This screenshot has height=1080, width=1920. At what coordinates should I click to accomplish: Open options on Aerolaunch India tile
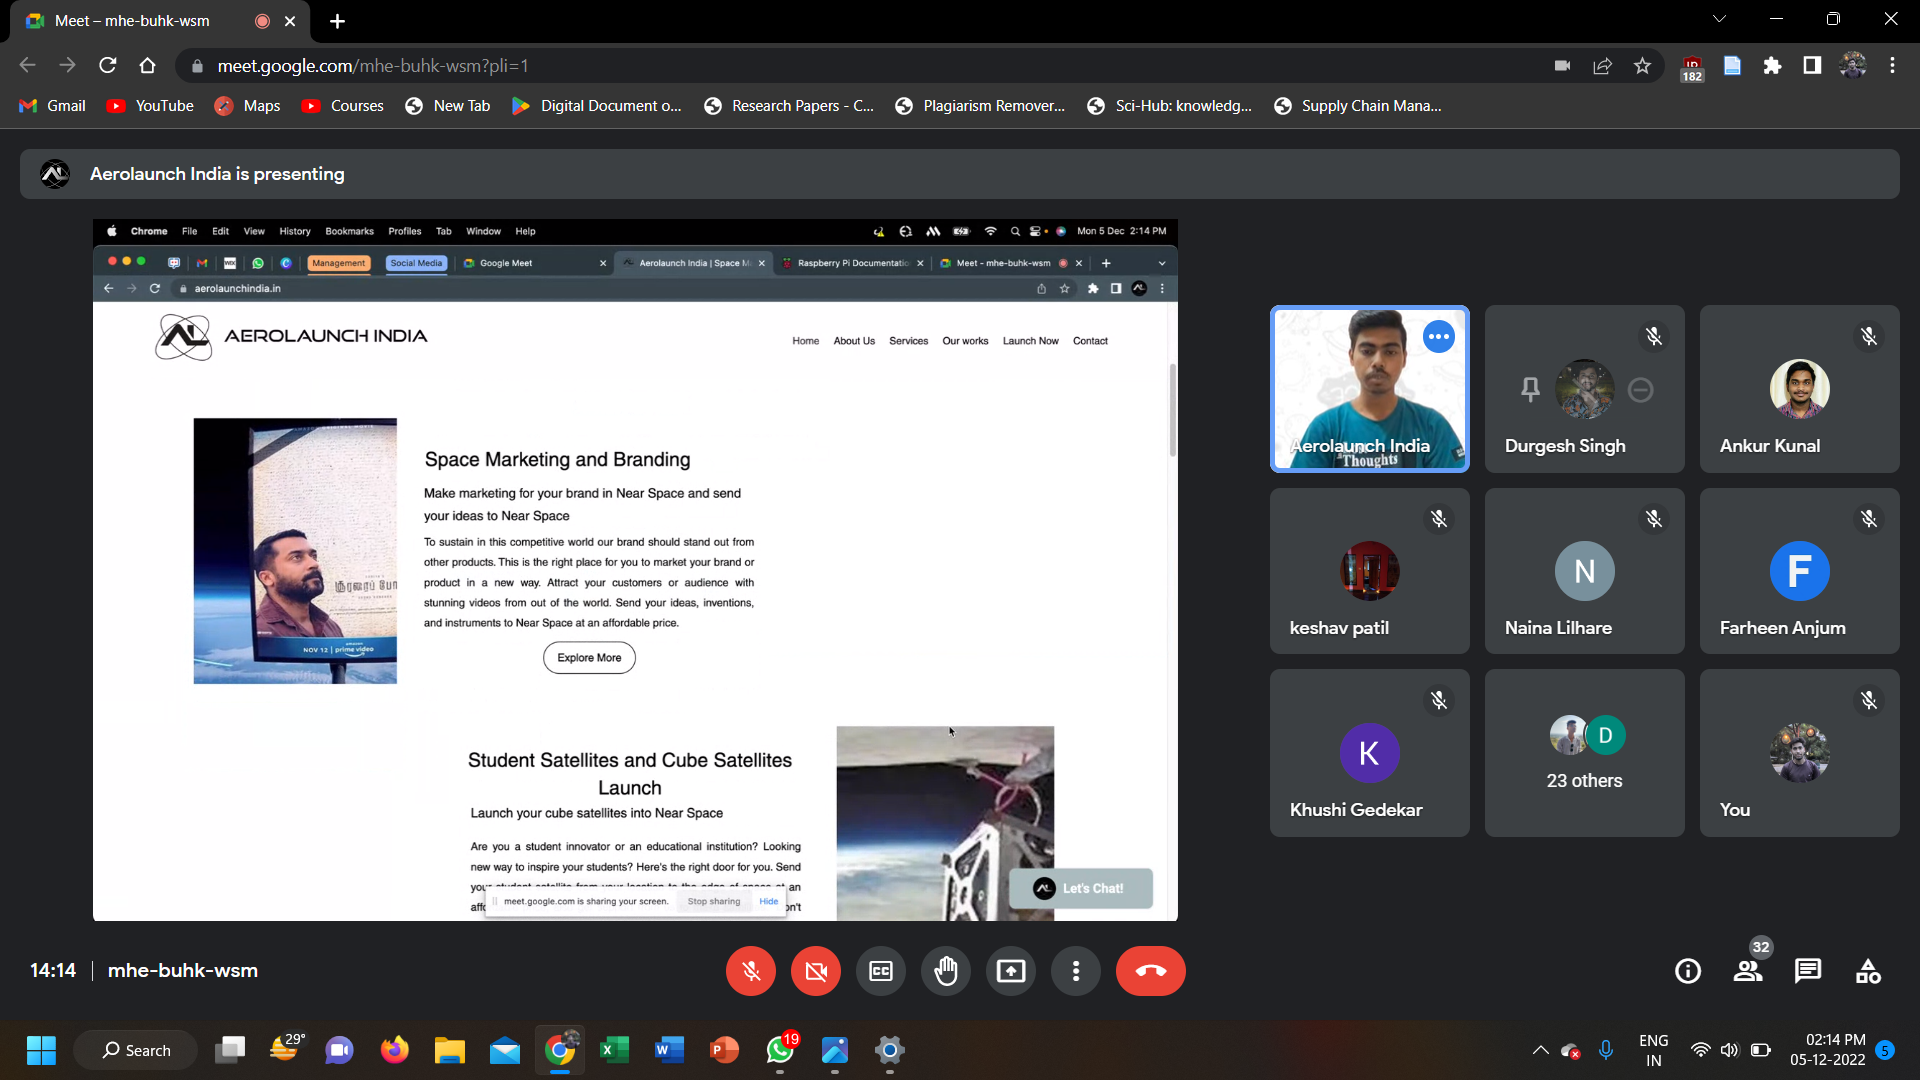click(x=1439, y=337)
